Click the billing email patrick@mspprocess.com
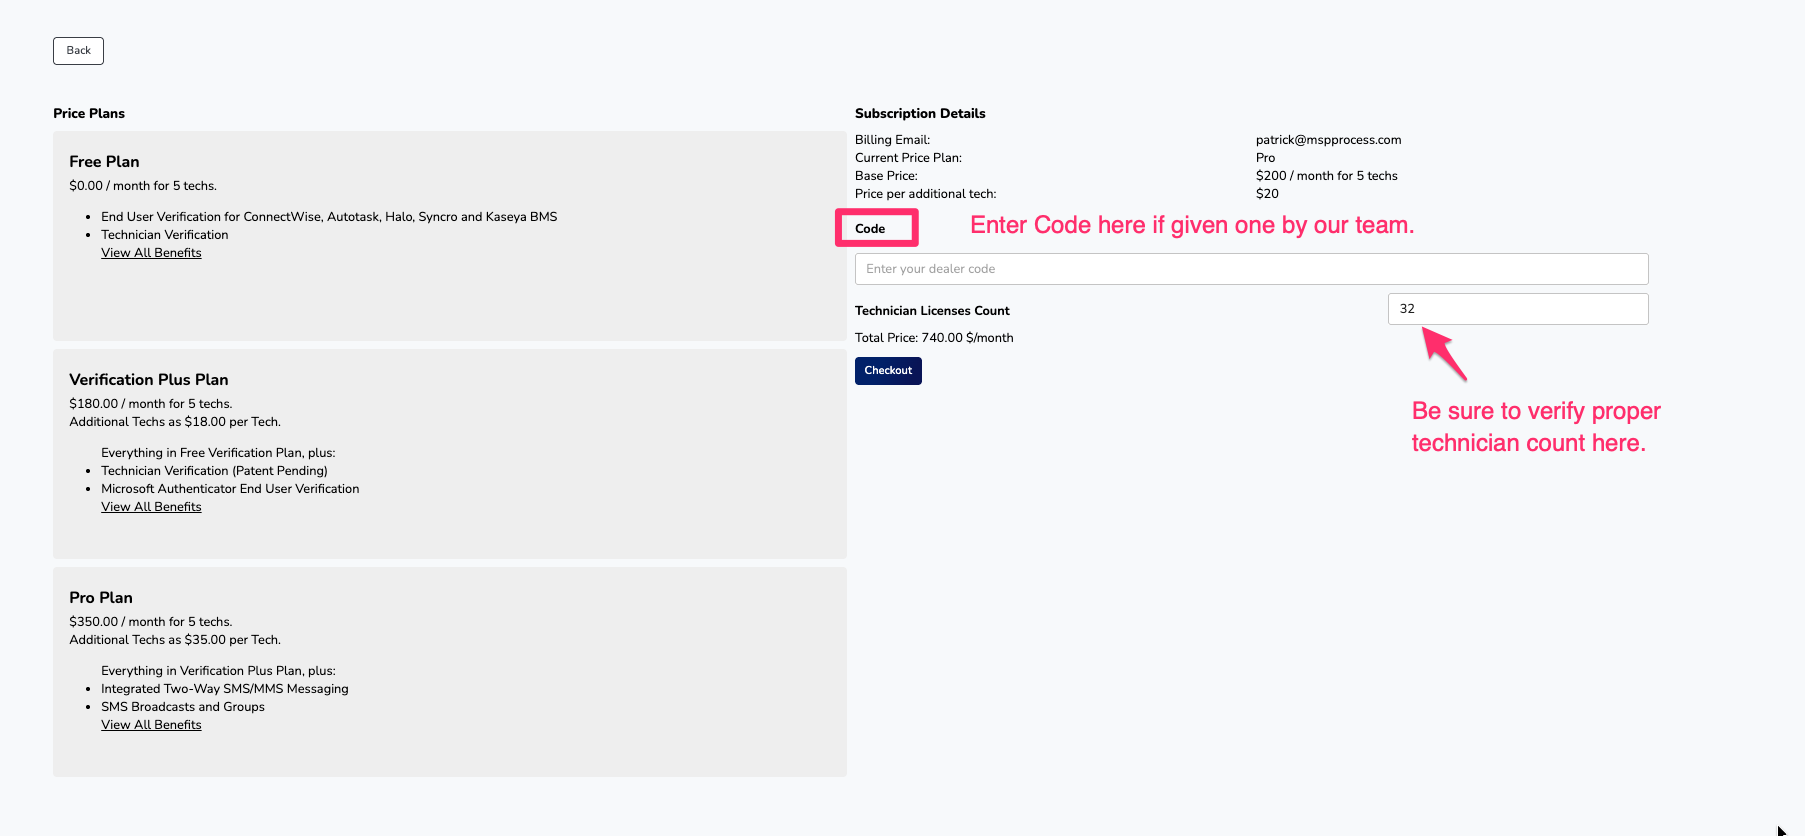Screen dimensions: 1805x836 tap(1328, 140)
